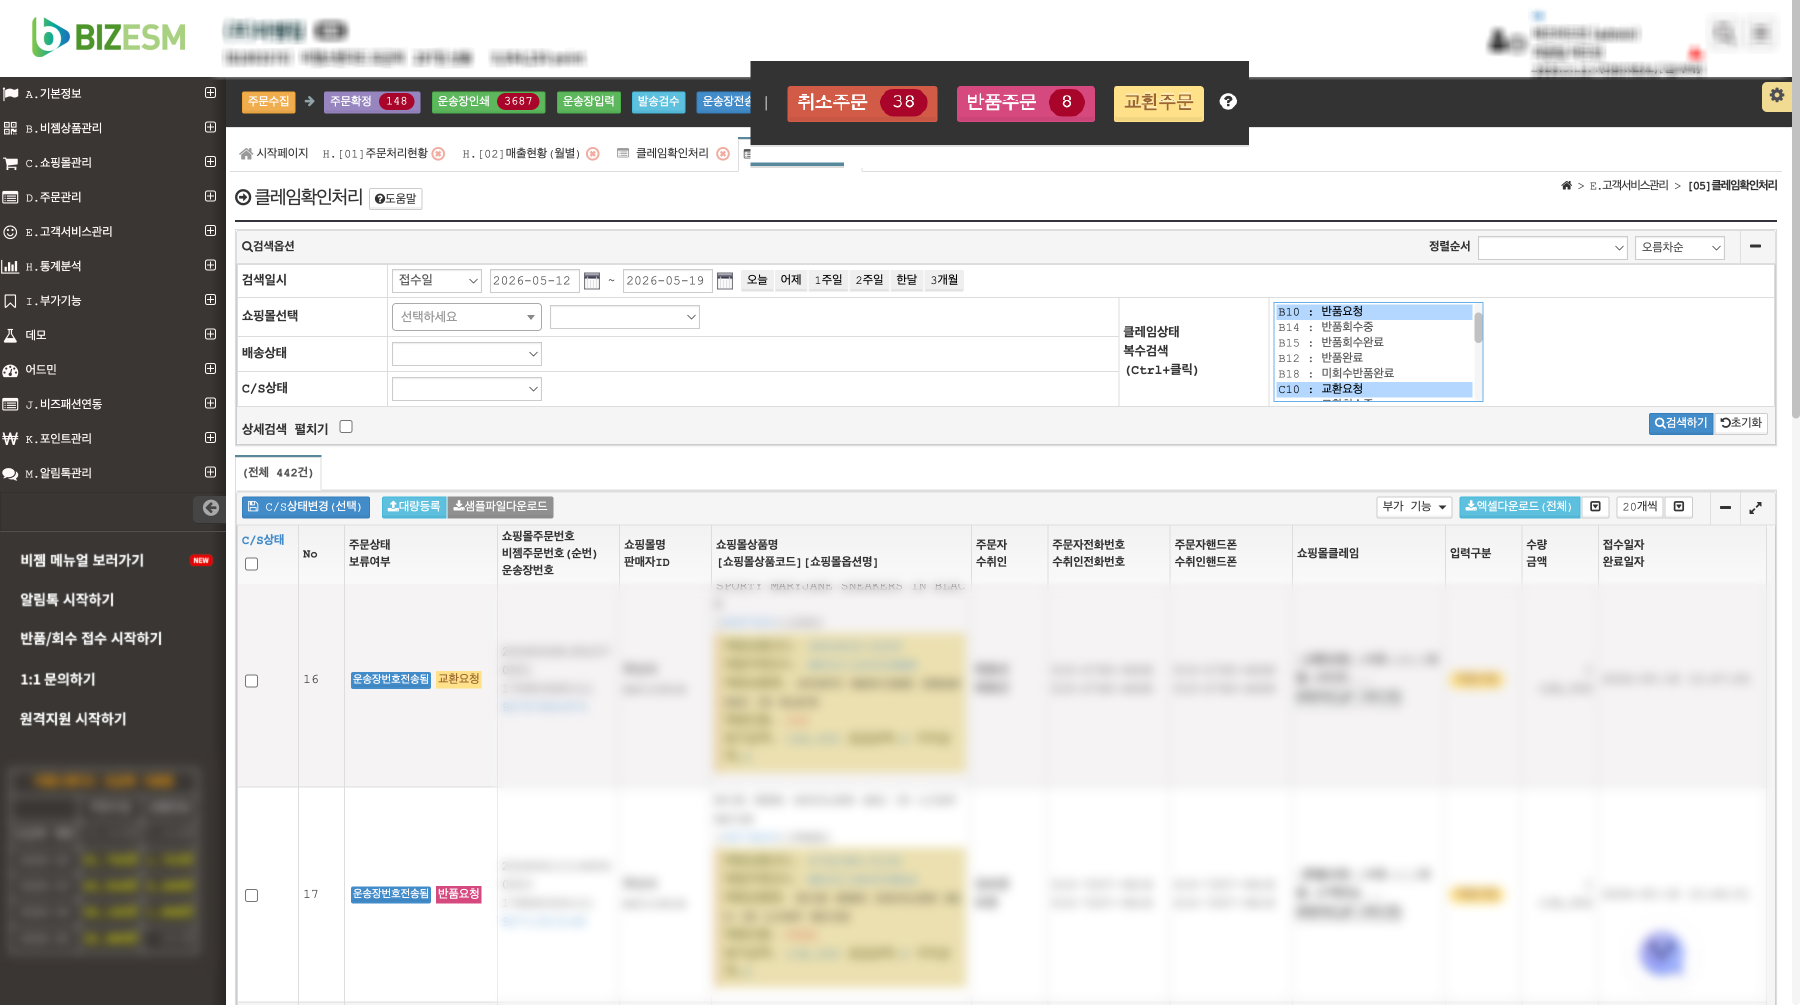The image size is (1800, 1005).
Task: Open the dropdown next to 20개씩
Action: [1679, 507]
